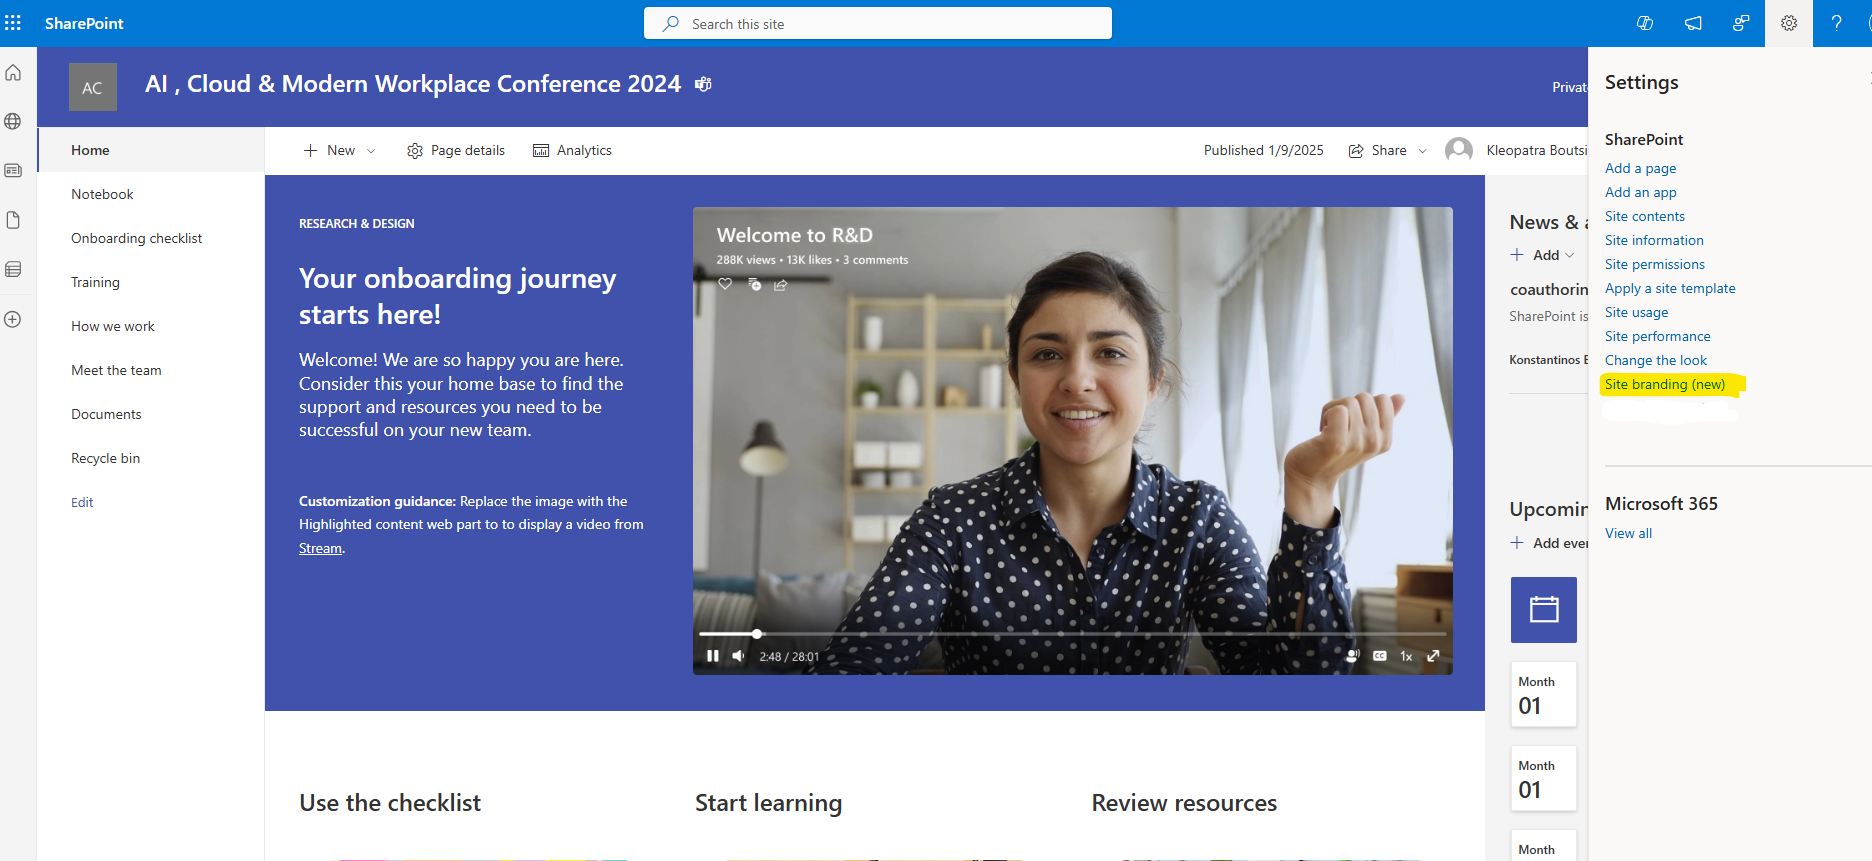The height and width of the screenshot is (861, 1872).
Task: Go to Onboarding checklist in site navigation
Action: [136, 238]
